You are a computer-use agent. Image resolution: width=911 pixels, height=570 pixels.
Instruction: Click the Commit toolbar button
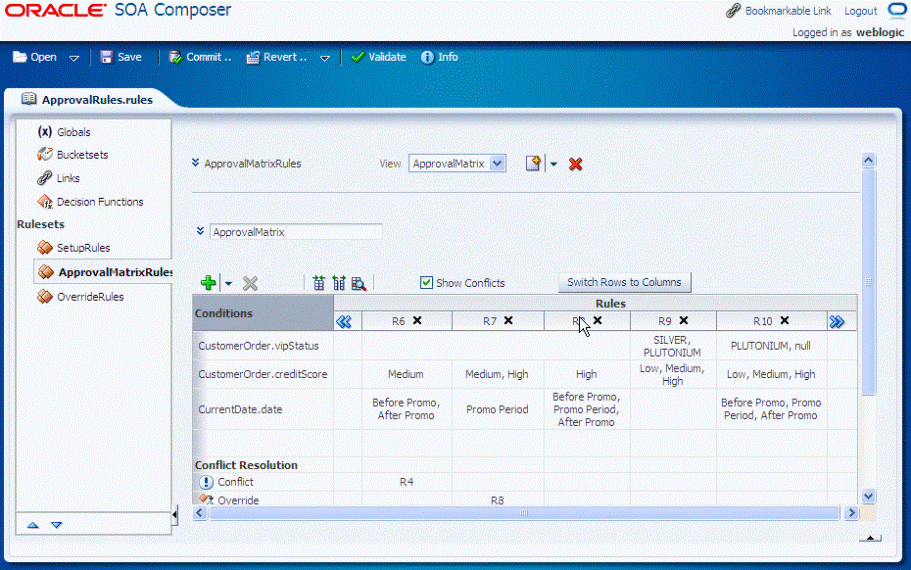pos(200,57)
